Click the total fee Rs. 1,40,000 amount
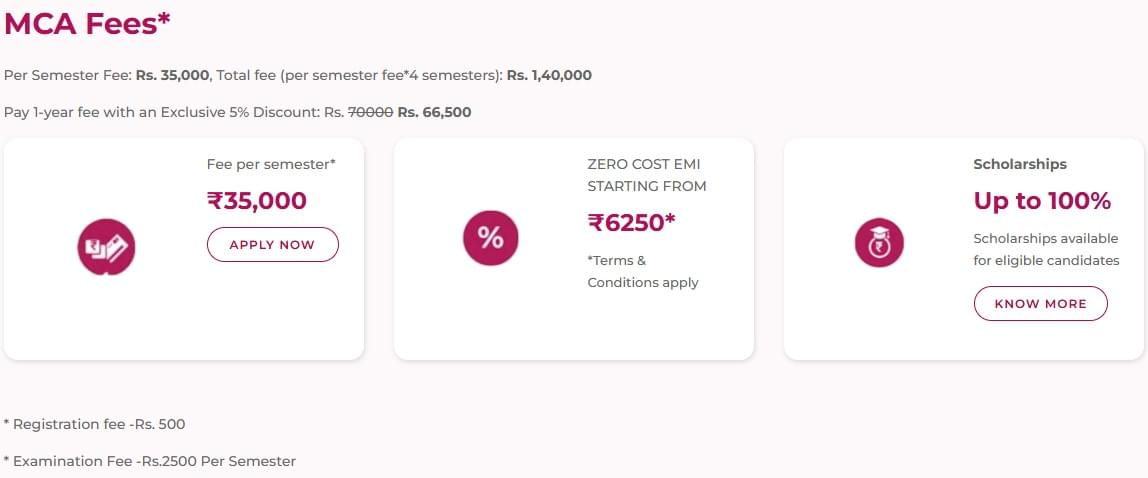The width and height of the screenshot is (1148, 478). [x=549, y=76]
